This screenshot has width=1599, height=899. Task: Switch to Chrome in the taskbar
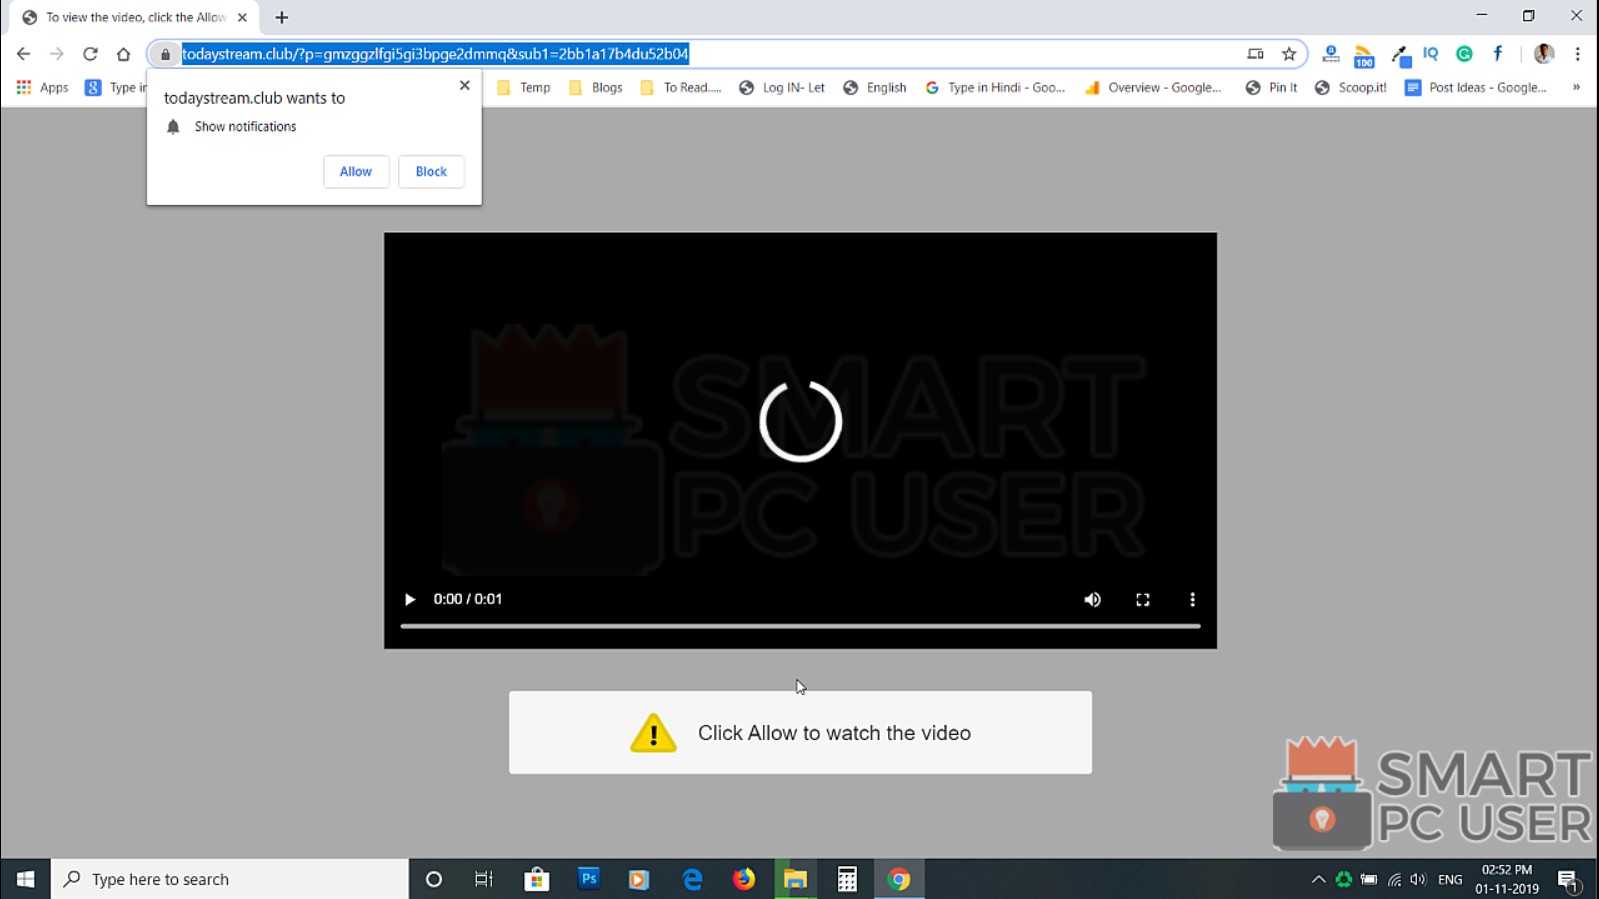point(899,879)
